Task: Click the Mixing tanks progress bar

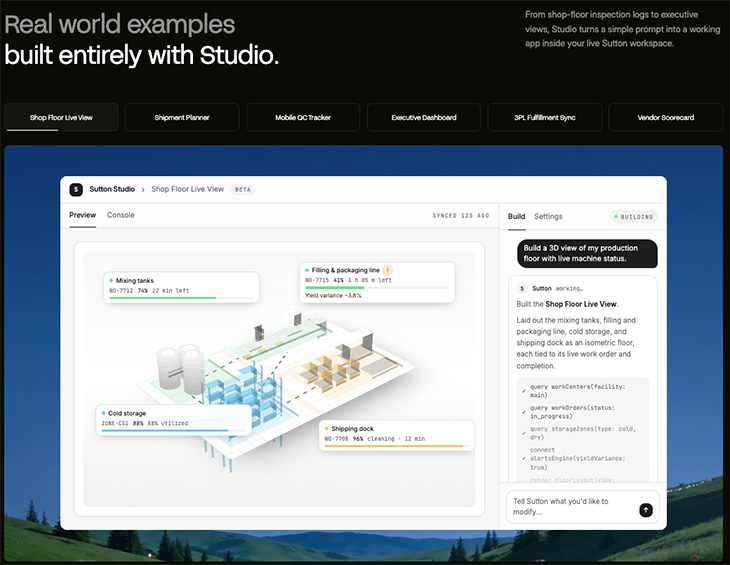Action: [x=182, y=298]
